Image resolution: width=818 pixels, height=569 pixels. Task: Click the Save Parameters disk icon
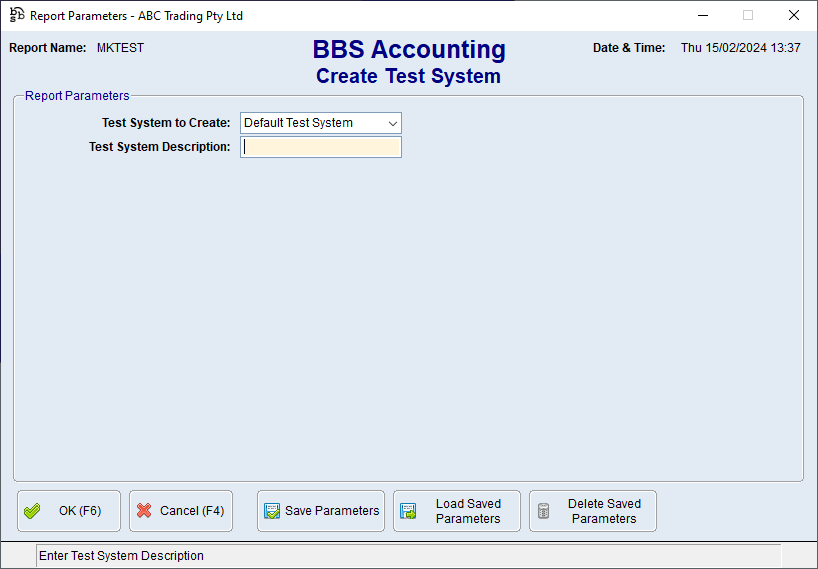(272, 511)
